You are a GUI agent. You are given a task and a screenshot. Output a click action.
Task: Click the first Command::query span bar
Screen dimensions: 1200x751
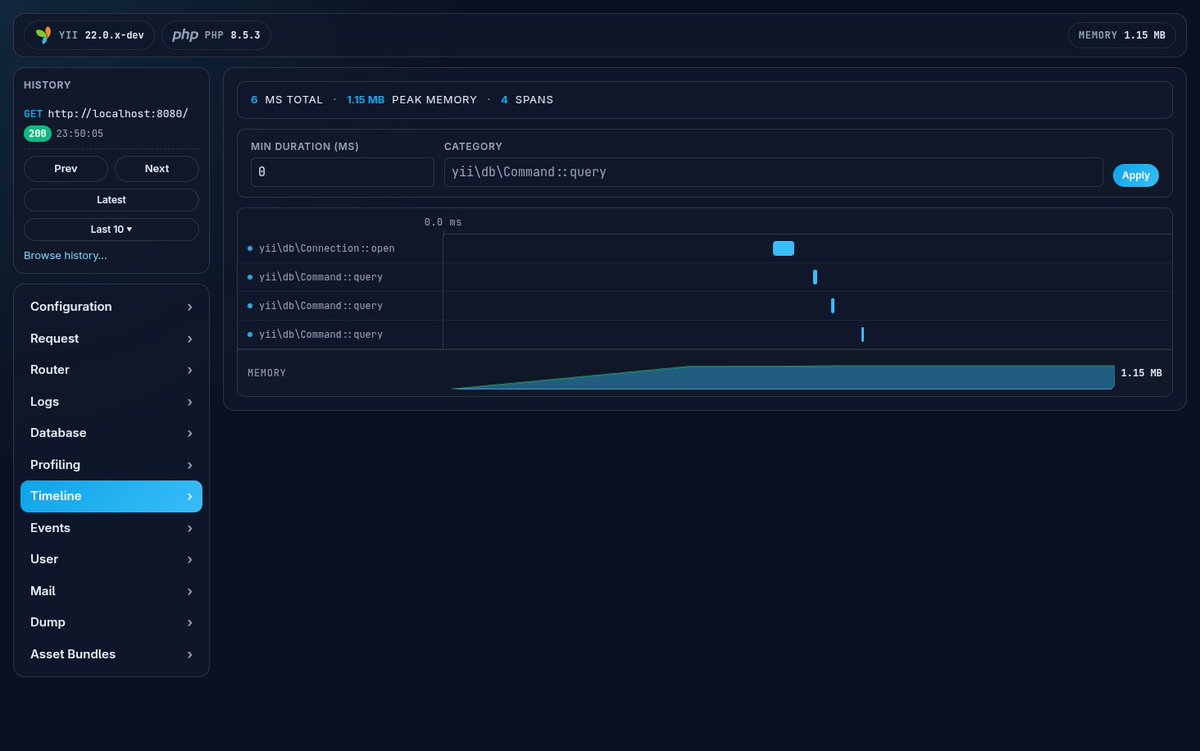coord(815,277)
